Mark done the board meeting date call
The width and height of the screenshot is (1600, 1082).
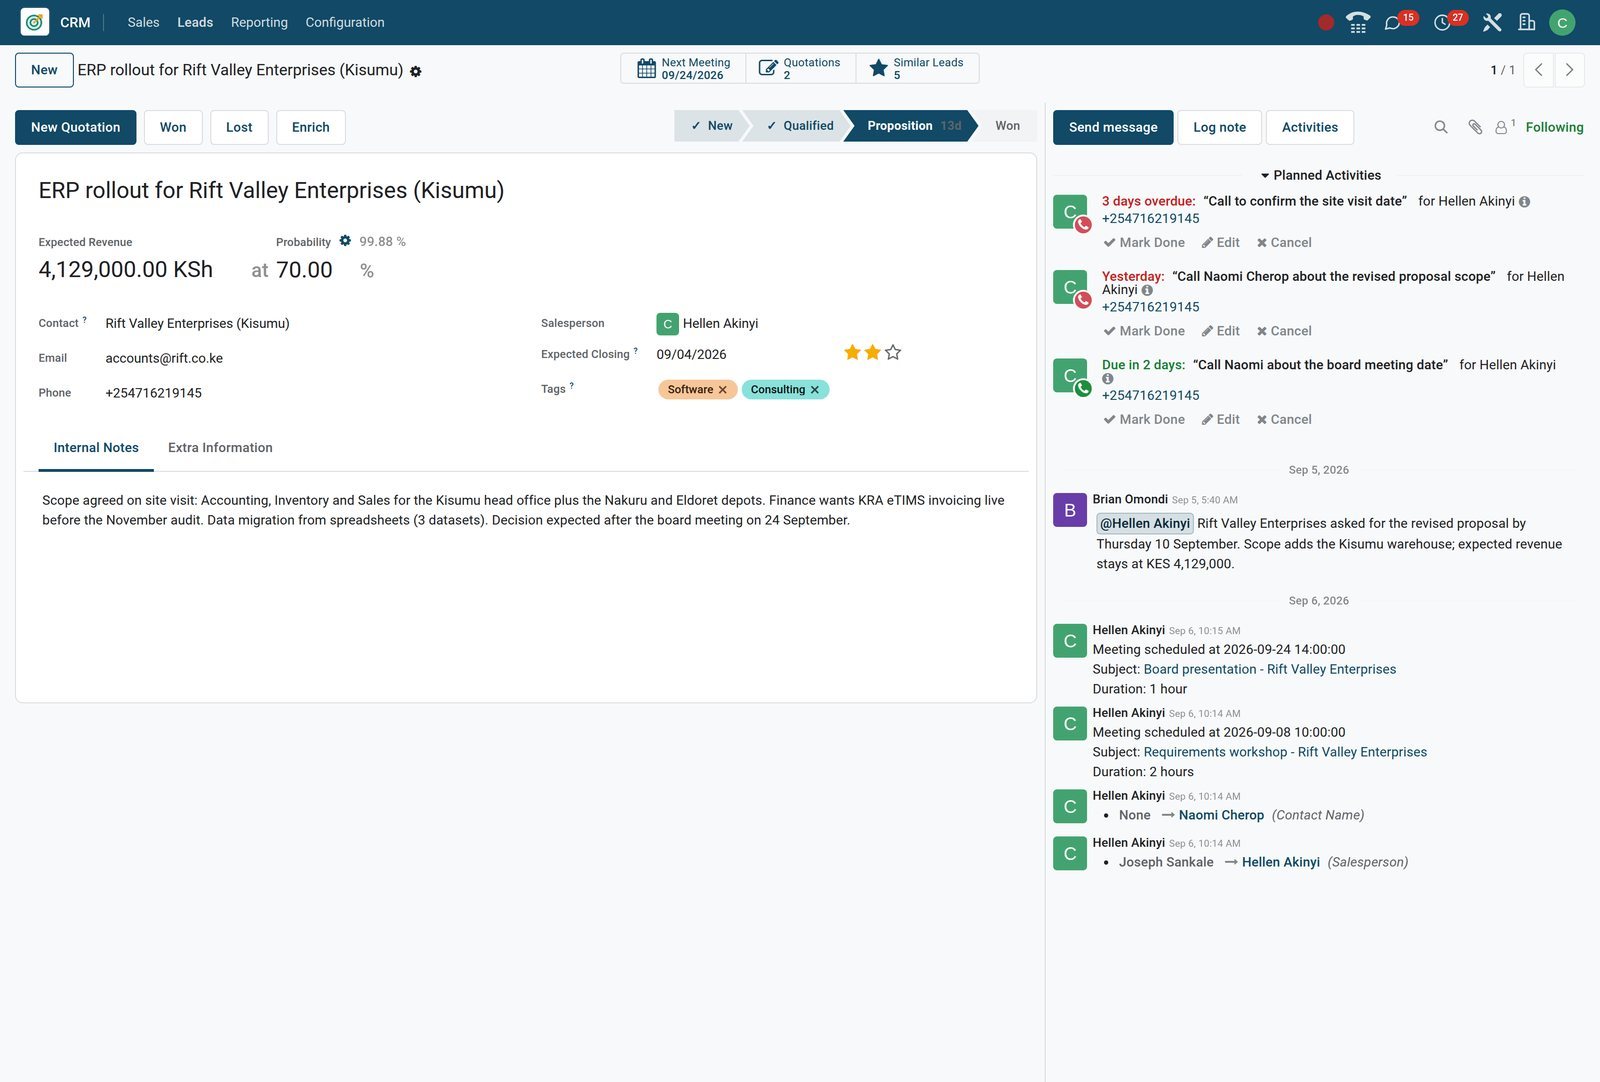[1144, 420]
